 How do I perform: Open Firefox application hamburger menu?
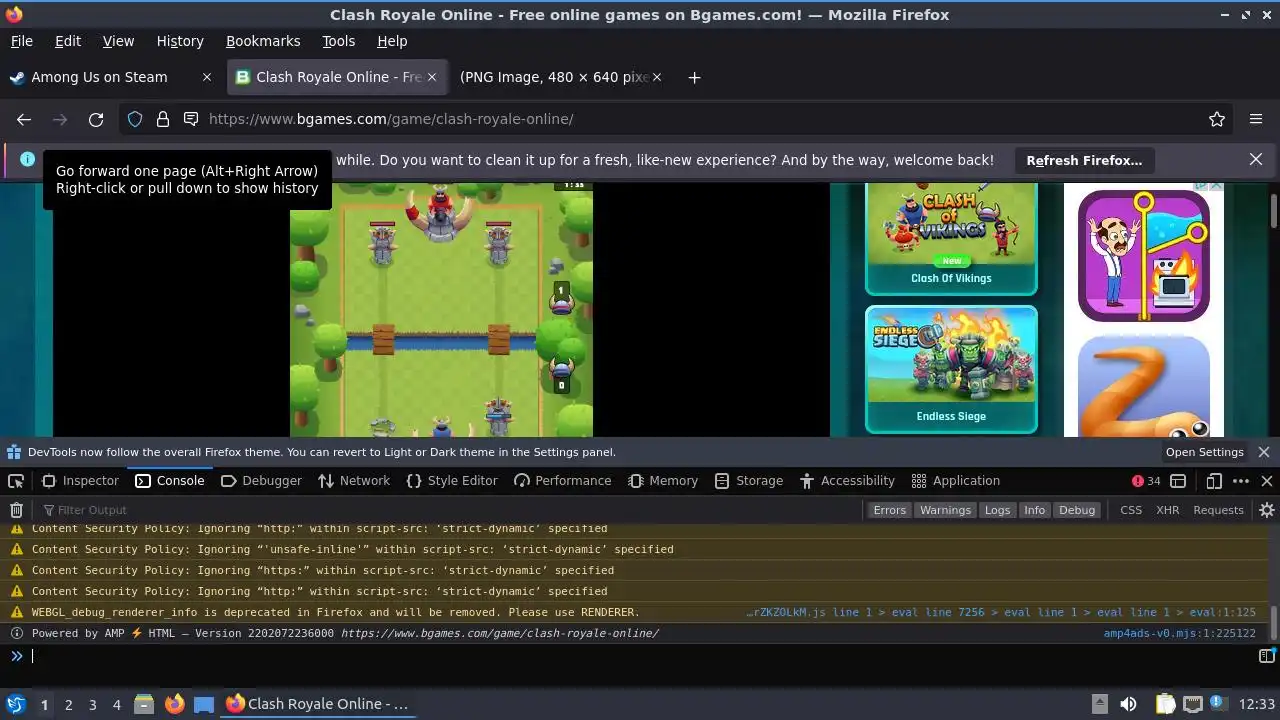(1256, 119)
